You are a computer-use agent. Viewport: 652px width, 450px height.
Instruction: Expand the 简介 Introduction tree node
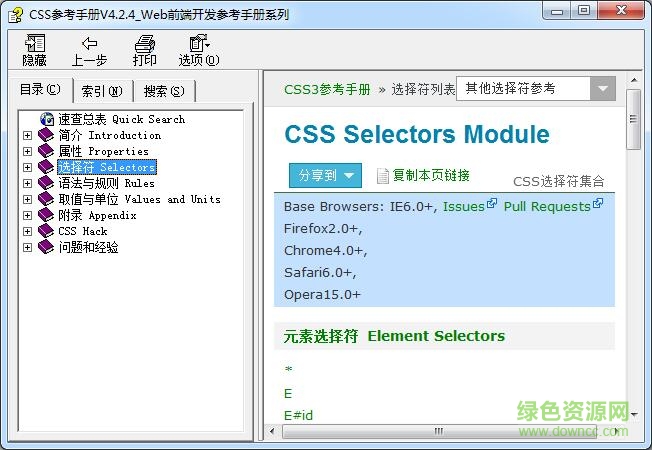point(27,135)
